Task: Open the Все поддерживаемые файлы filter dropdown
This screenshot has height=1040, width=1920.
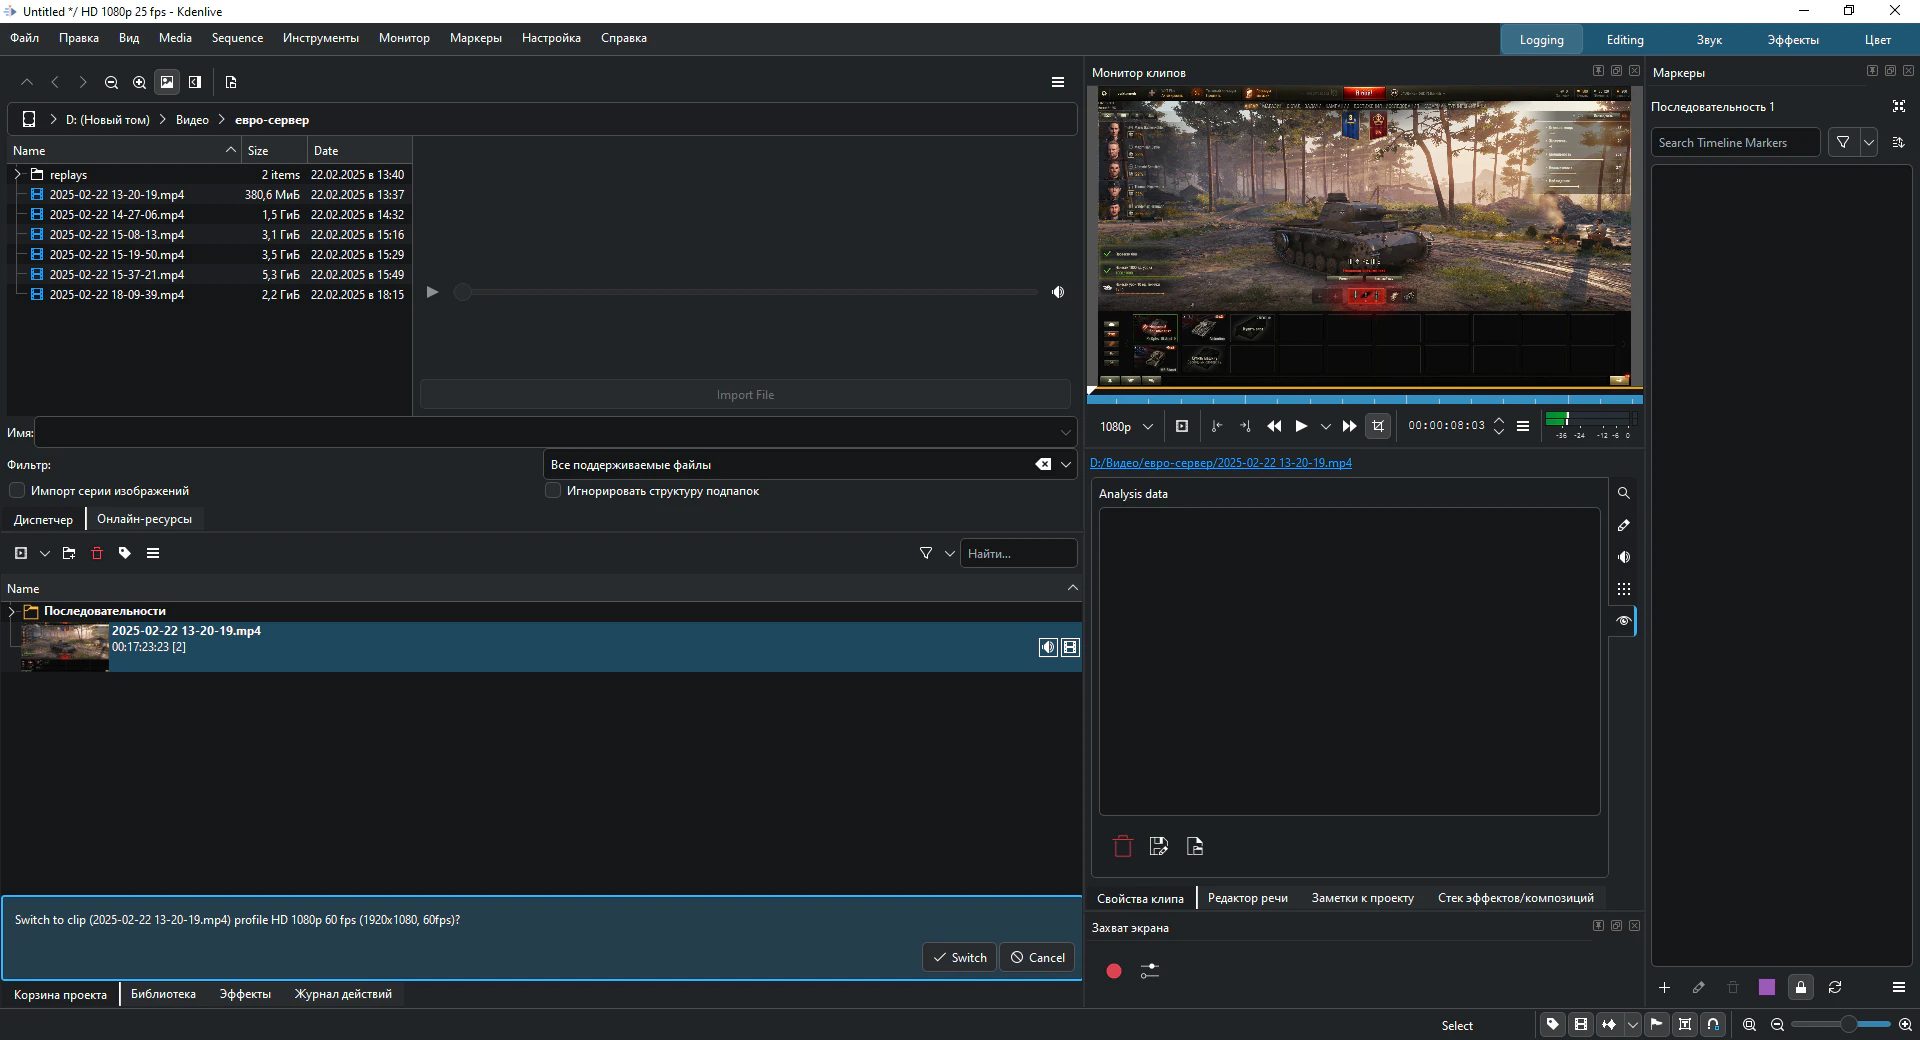Action: pos(1066,465)
